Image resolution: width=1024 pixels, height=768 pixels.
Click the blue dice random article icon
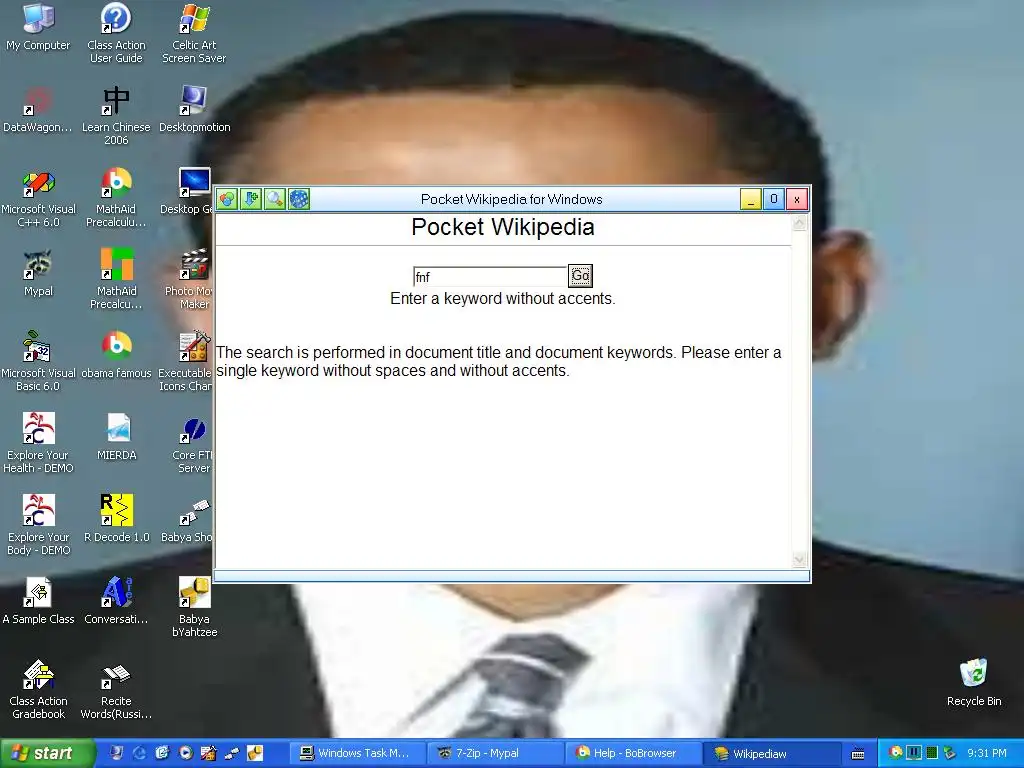pyautogui.click(x=299, y=199)
